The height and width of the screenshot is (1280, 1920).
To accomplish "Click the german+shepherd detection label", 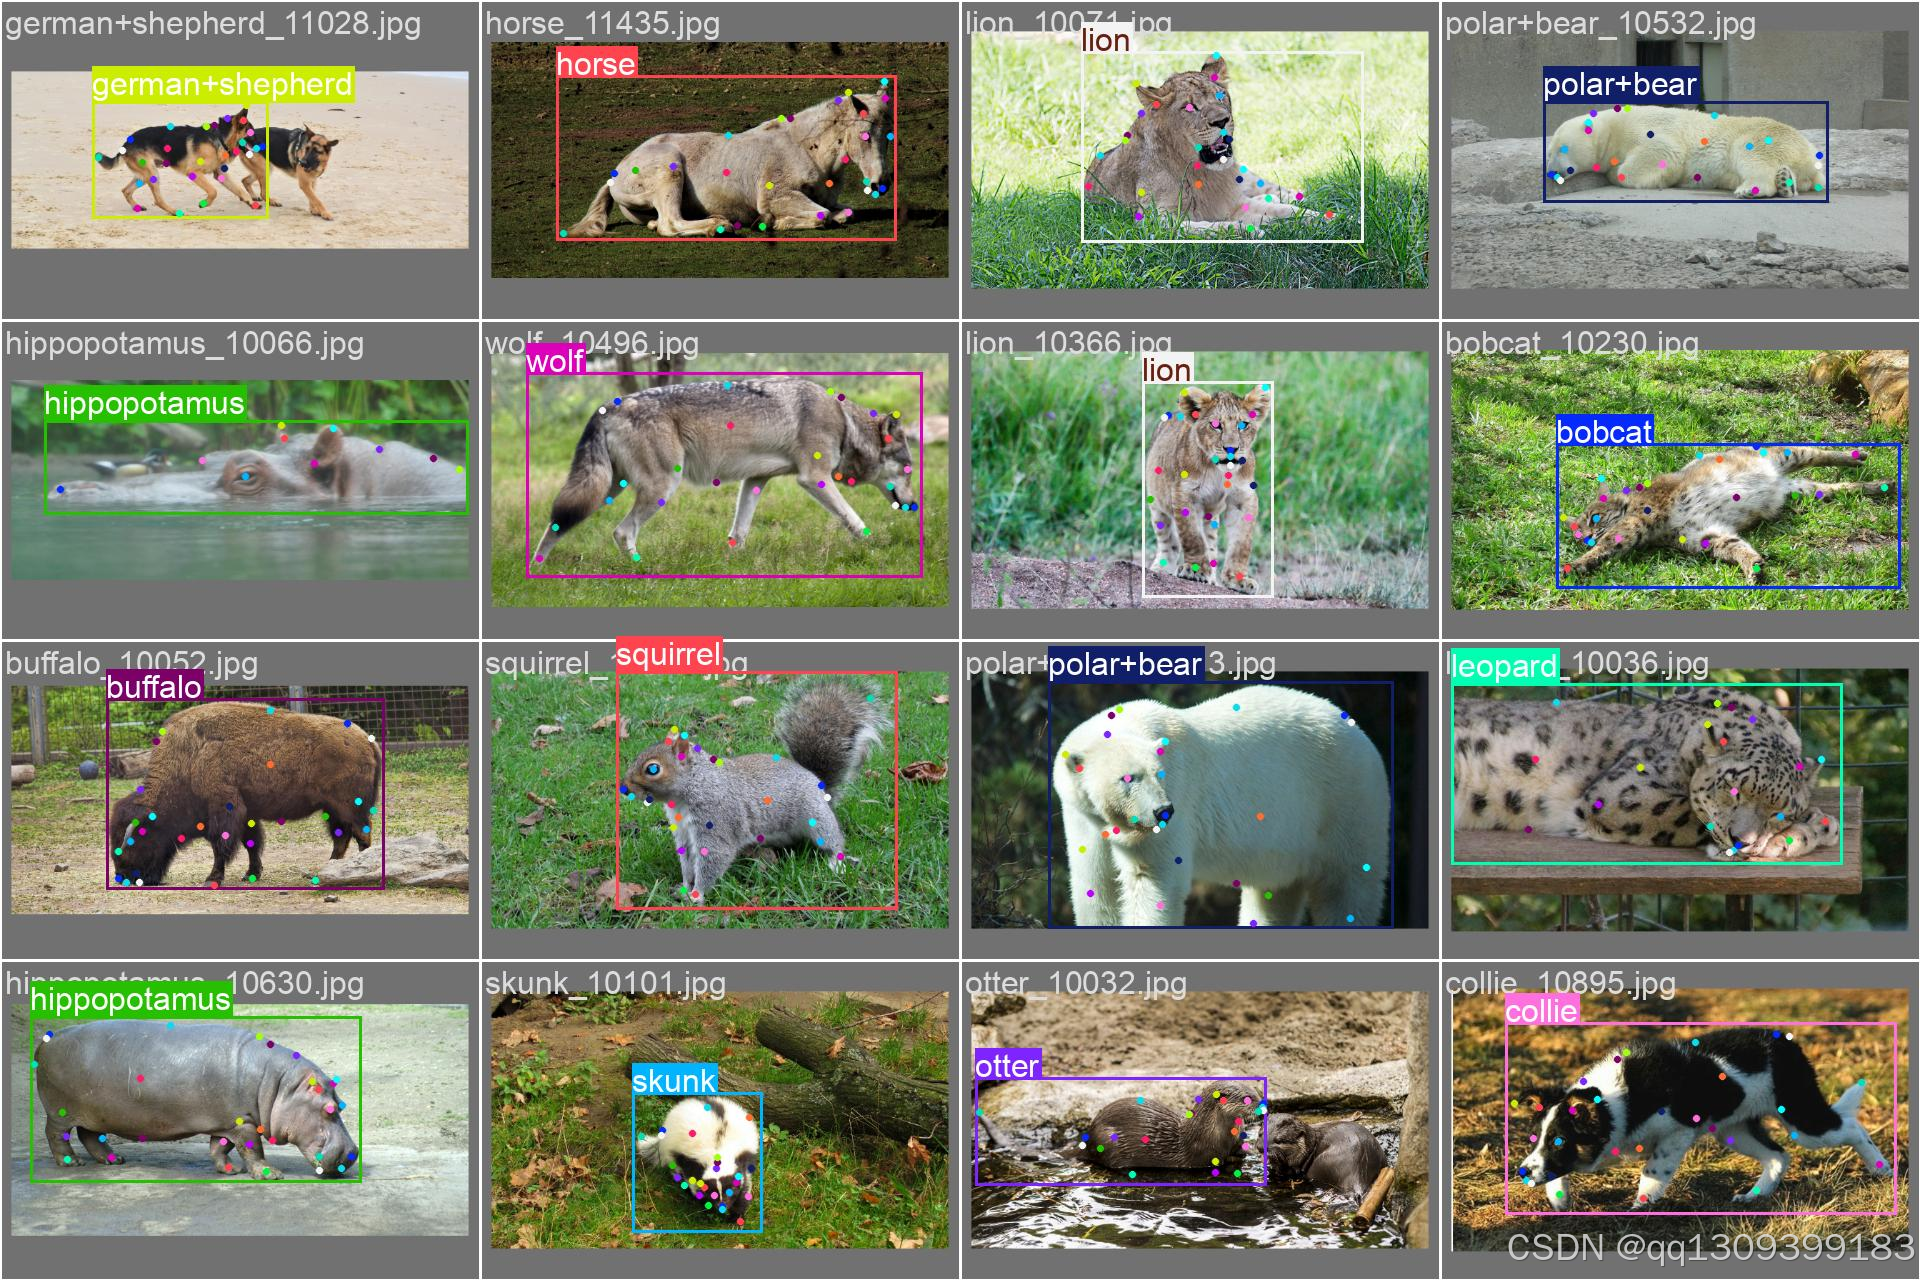I will click(x=222, y=85).
